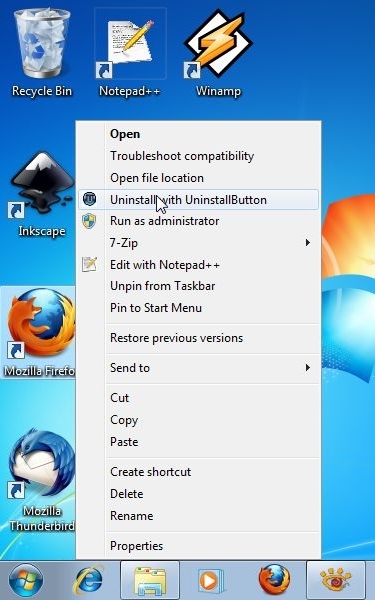Click the Firefox taskbar icon
375x600 pixels.
pos(274,580)
